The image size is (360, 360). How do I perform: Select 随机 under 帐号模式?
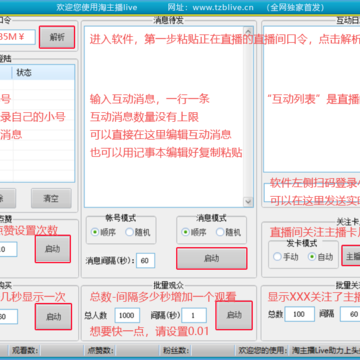tap(138, 232)
